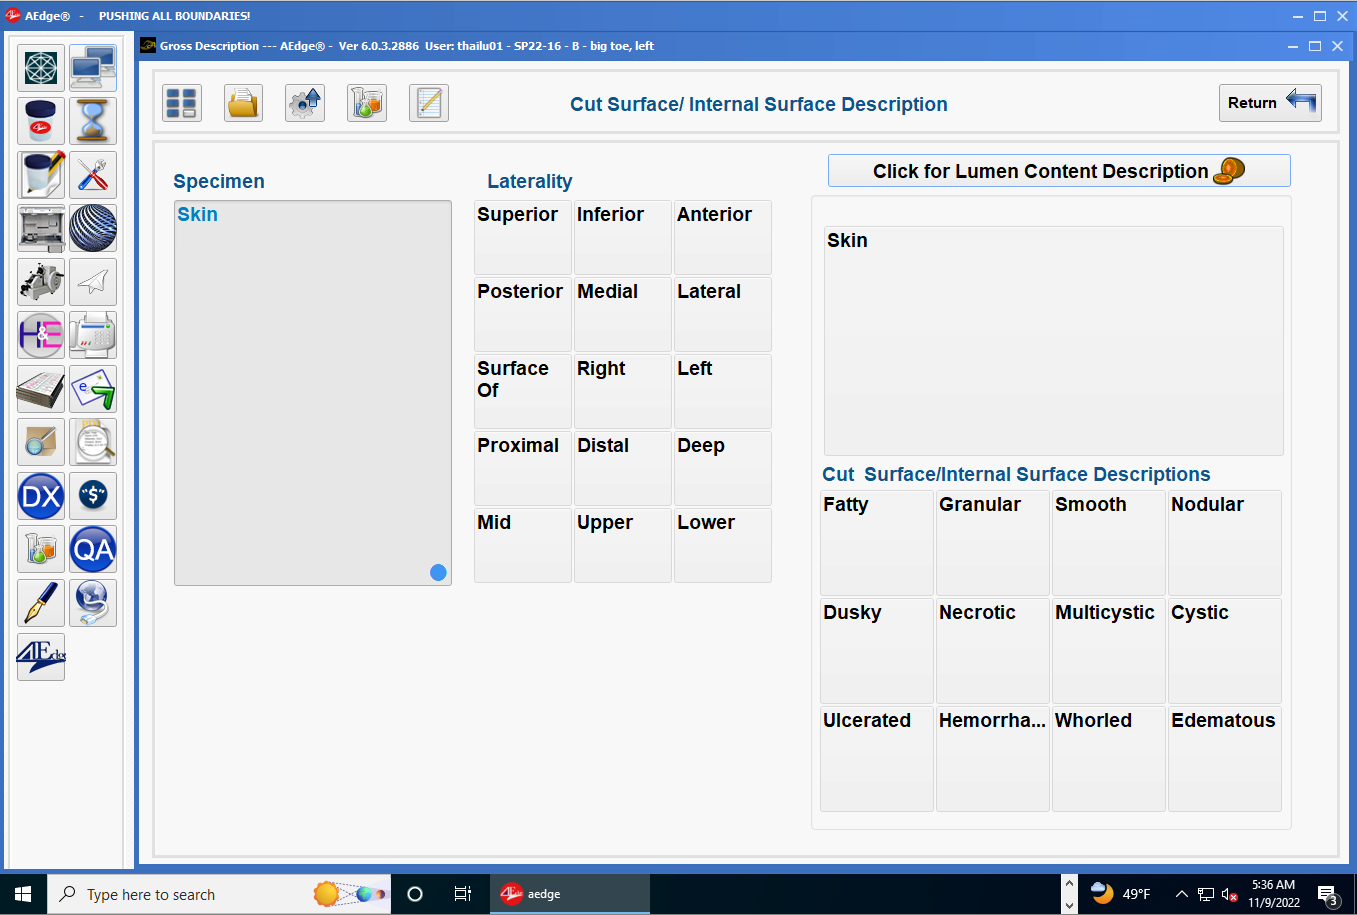Click the blue striped sphere icon
Screen dimensions: 1357x915
point(93,228)
